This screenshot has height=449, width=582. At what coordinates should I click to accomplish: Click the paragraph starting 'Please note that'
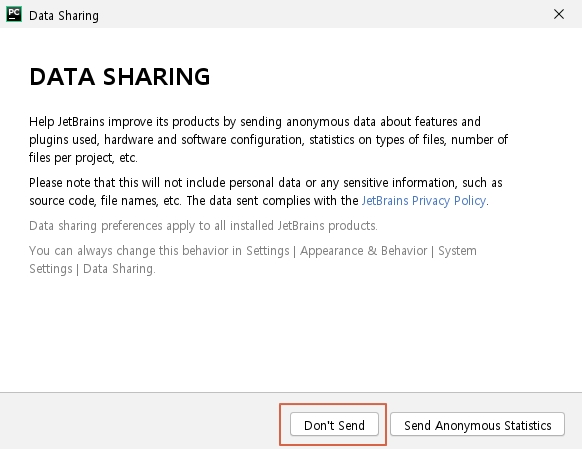tap(266, 191)
